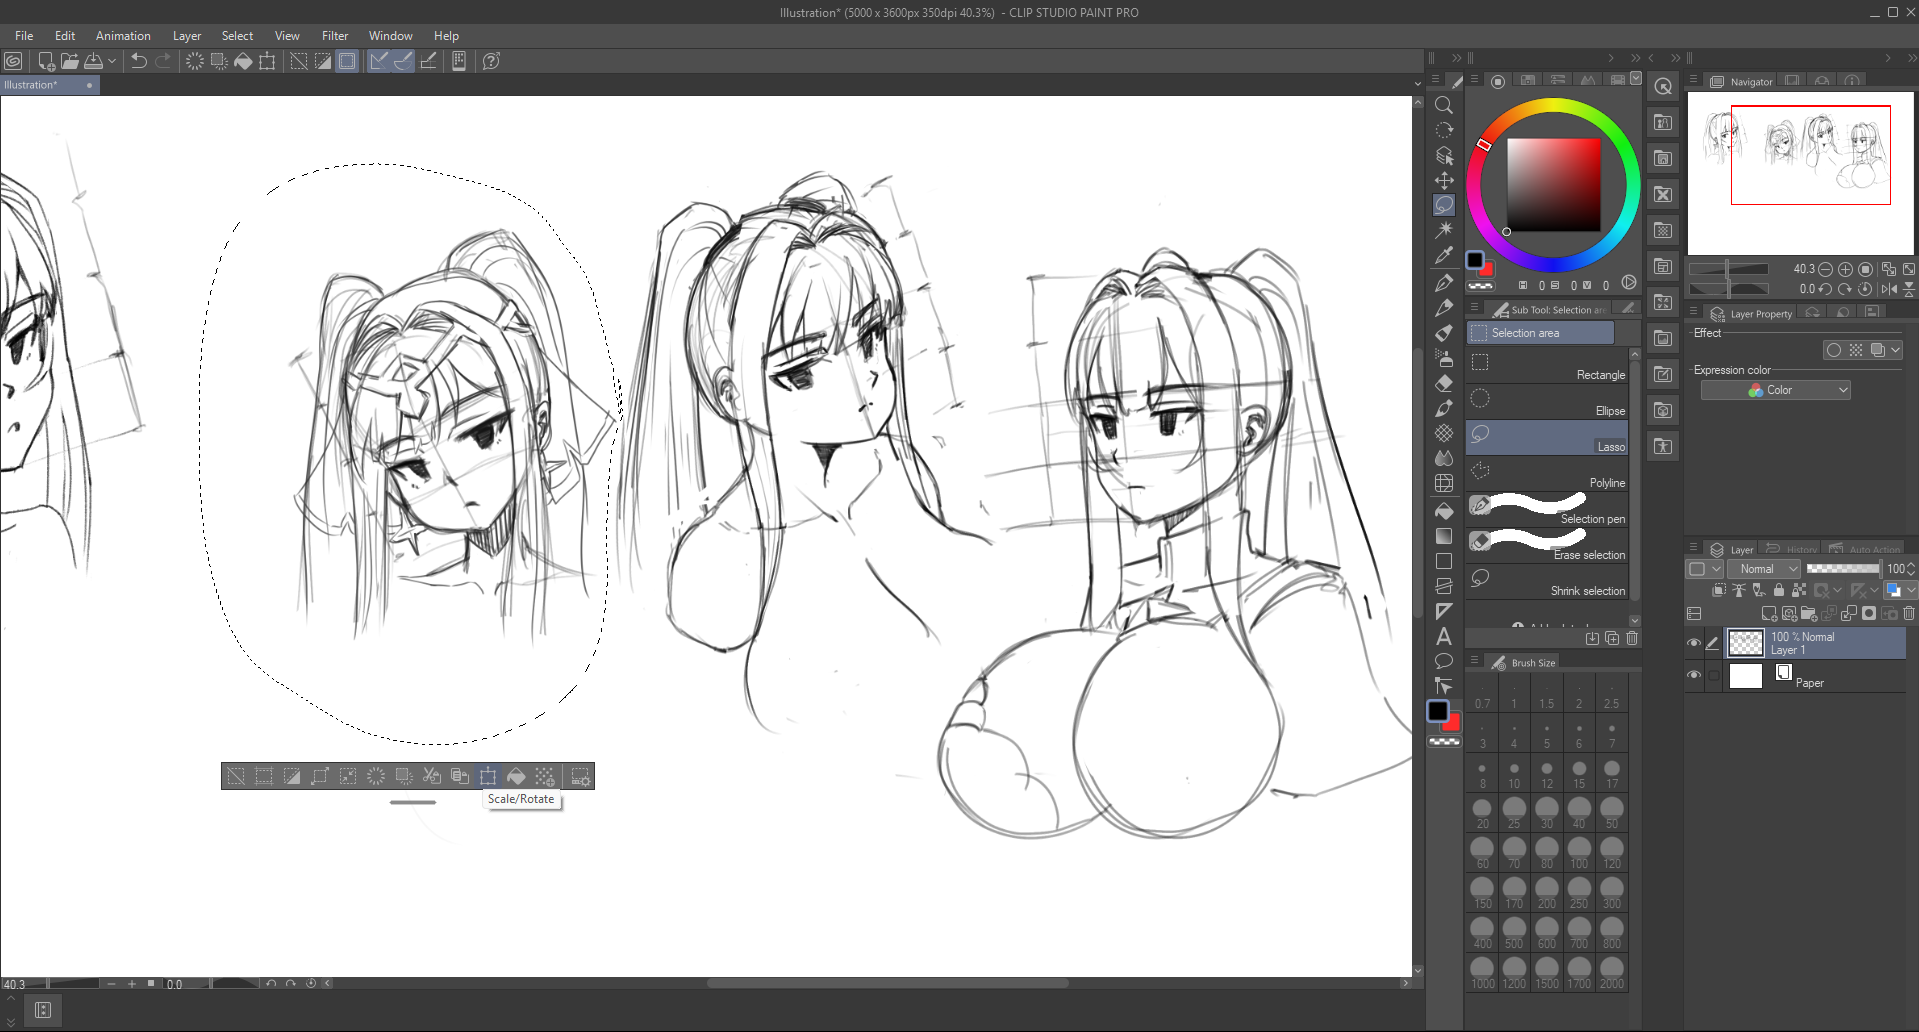Open the Layer palette hamburger menu

point(1694,548)
